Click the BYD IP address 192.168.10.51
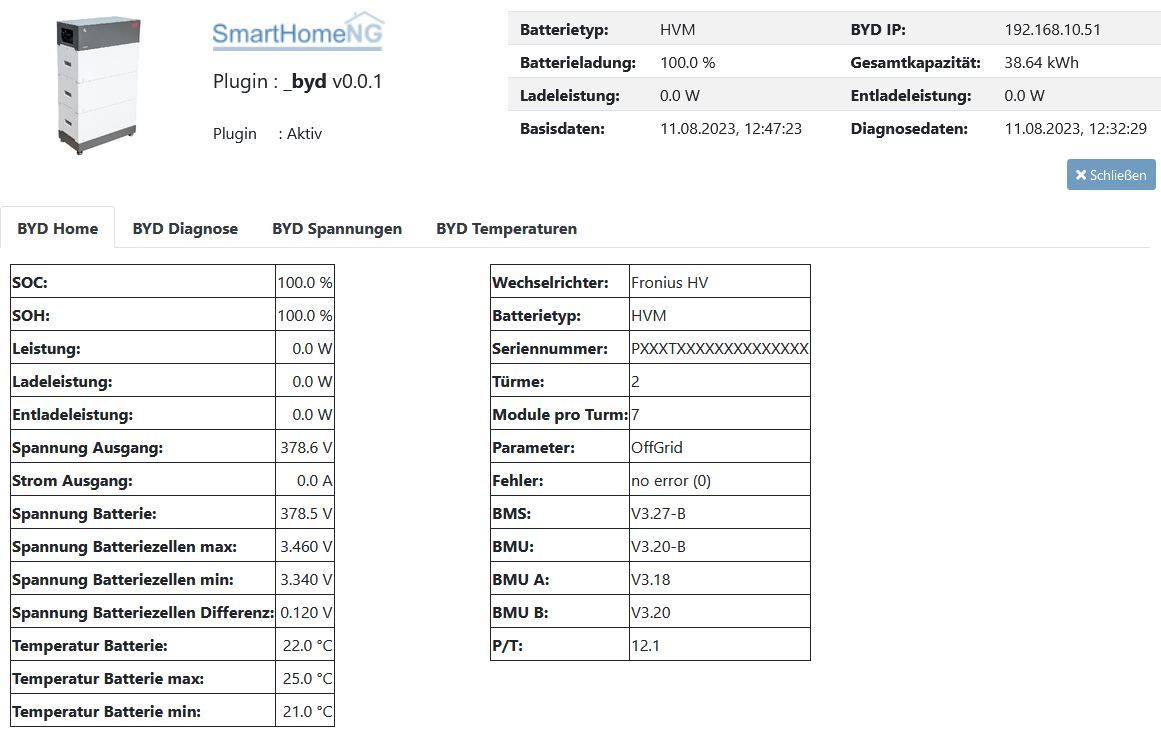 (1052, 30)
